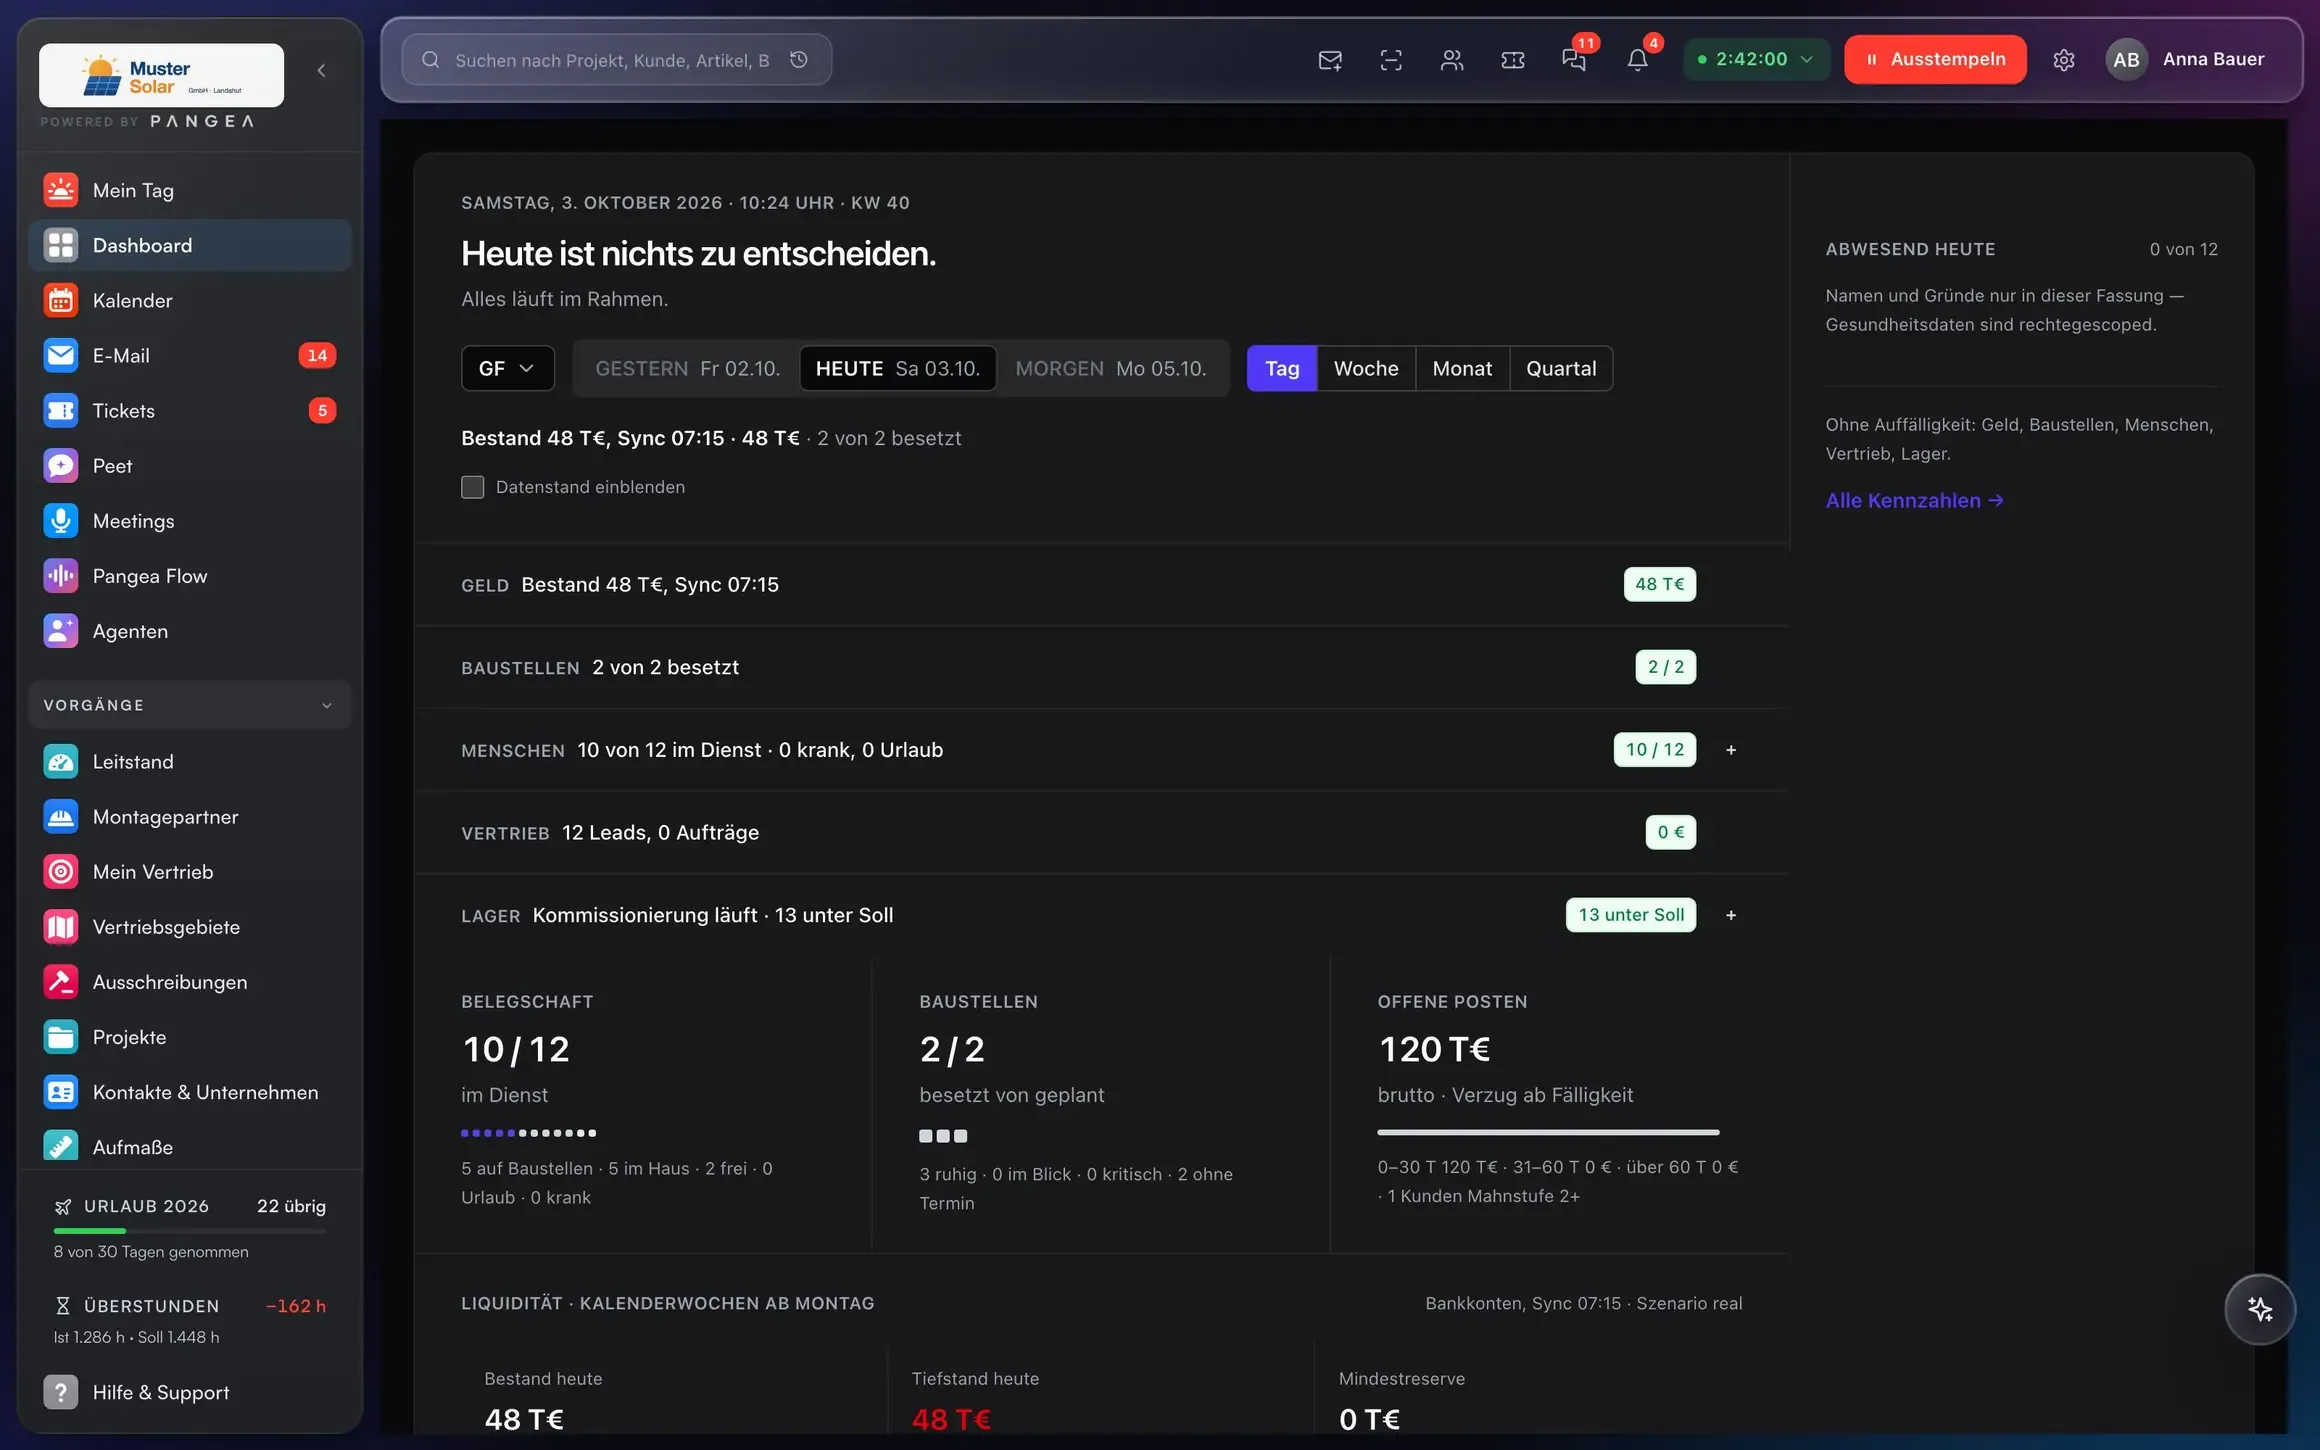Click the Urlaub 2026 progress bar
The width and height of the screenshot is (2320, 1450).
click(x=190, y=1231)
